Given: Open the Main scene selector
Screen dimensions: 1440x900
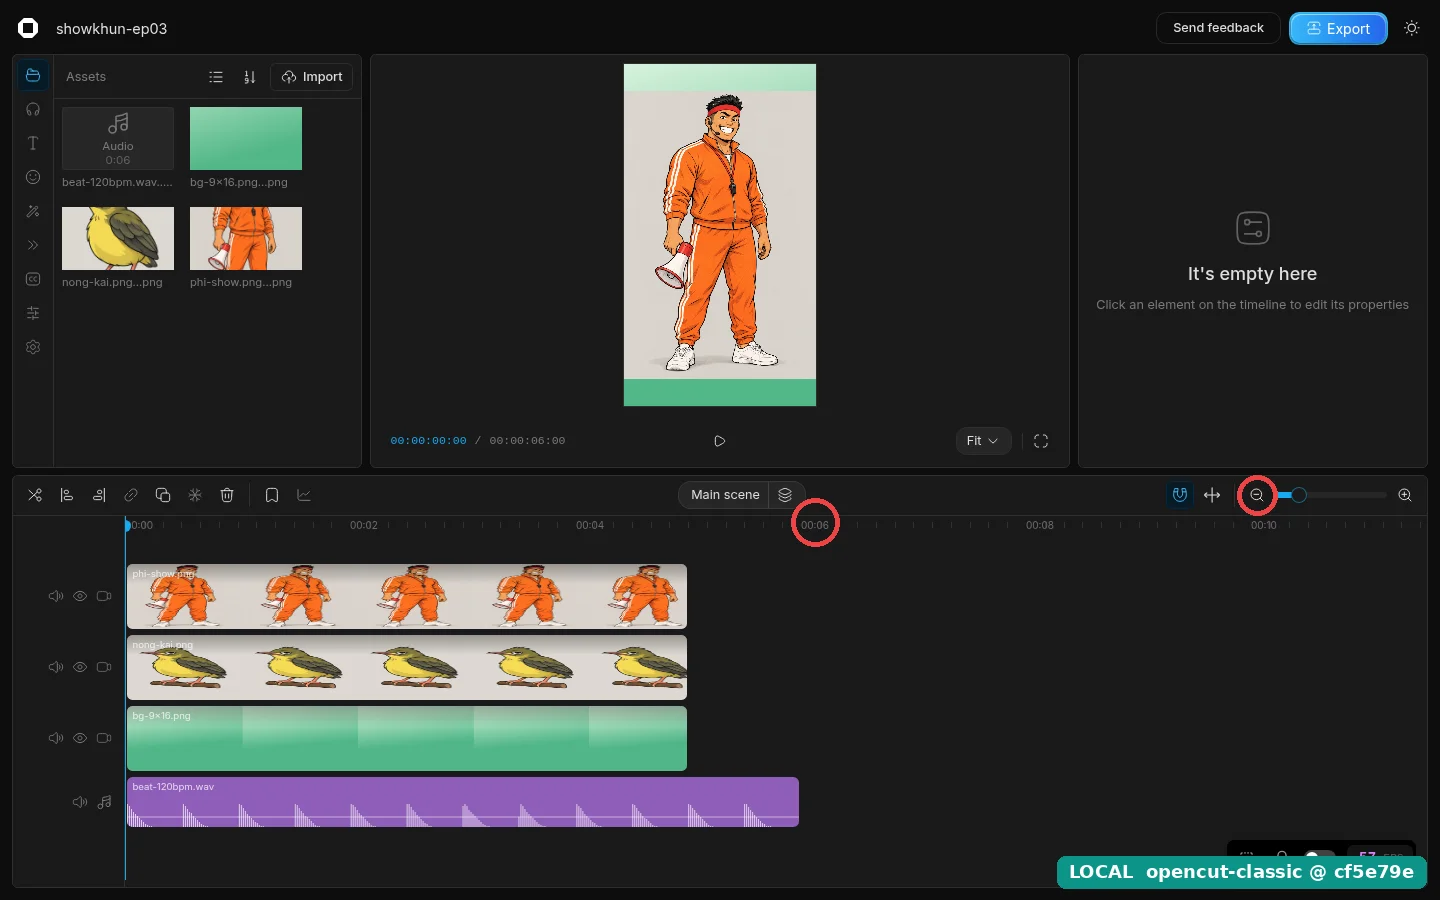Looking at the screenshot, I should (725, 495).
